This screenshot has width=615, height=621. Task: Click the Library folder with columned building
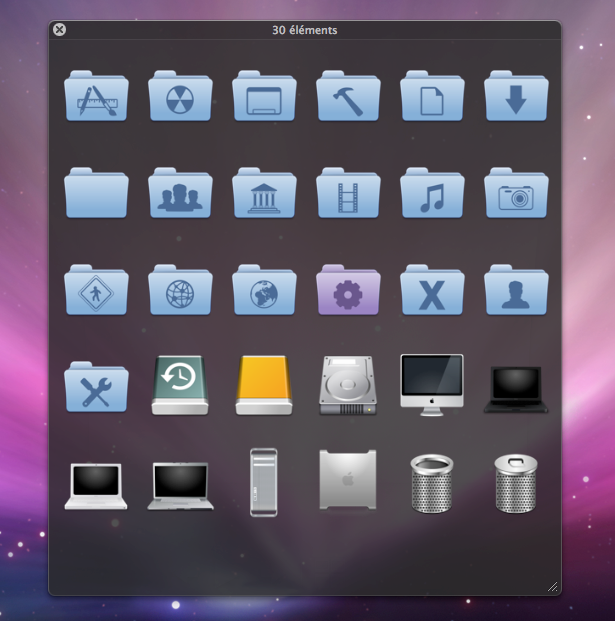(264, 193)
